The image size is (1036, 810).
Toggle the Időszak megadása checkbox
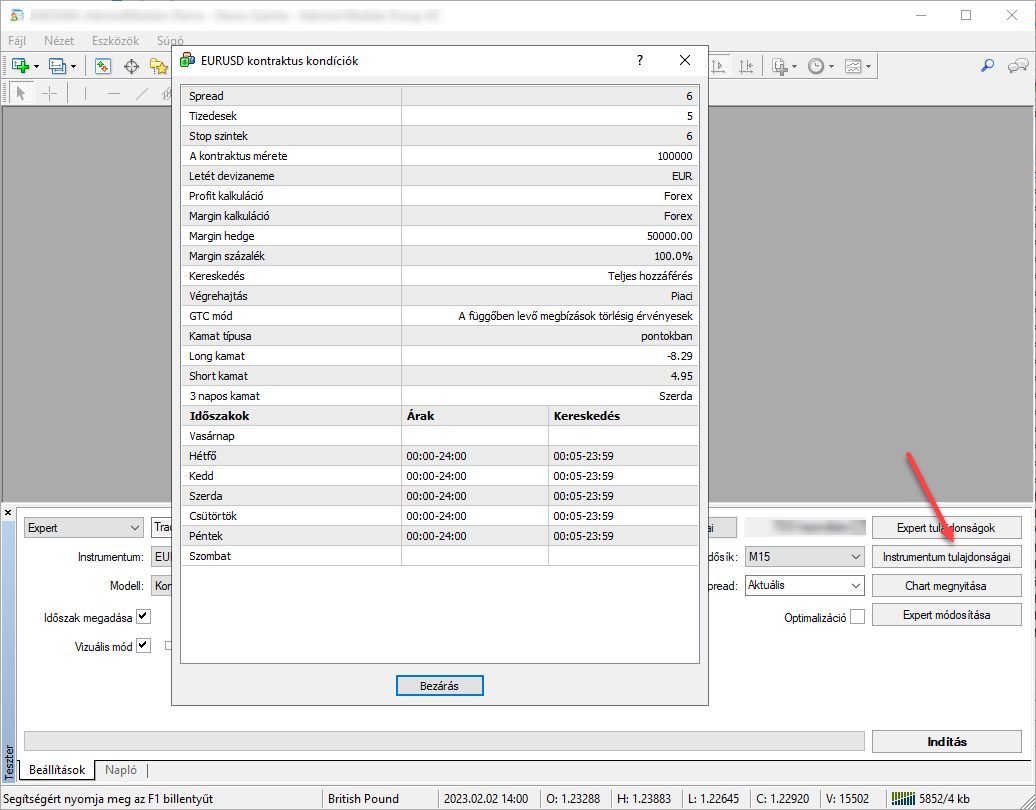pos(143,616)
